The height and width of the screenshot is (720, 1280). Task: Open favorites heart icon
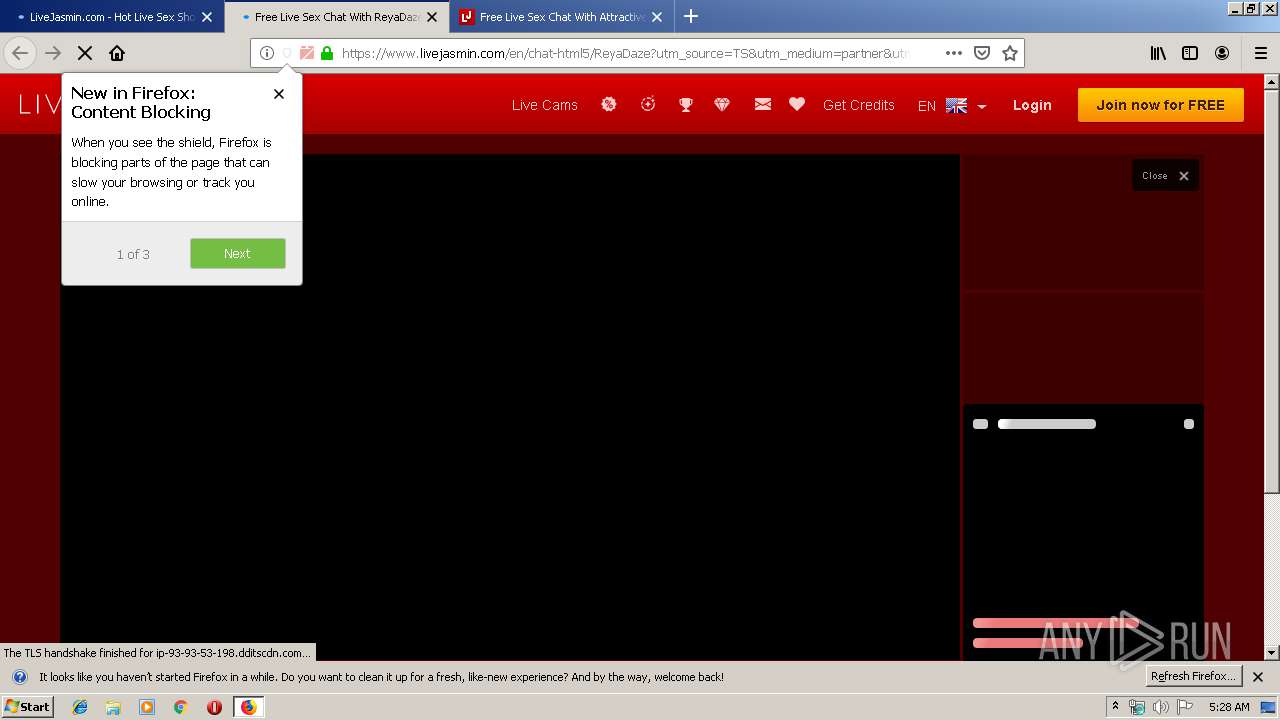[x=797, y=104]
